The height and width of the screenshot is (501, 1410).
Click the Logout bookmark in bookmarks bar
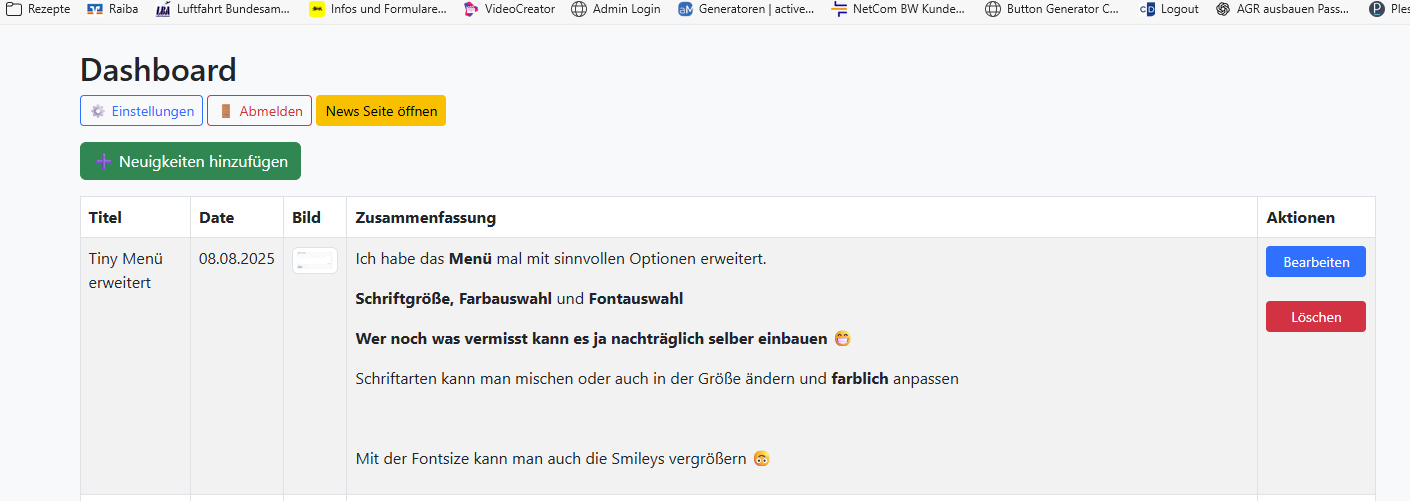click(x=1170, y=9)
